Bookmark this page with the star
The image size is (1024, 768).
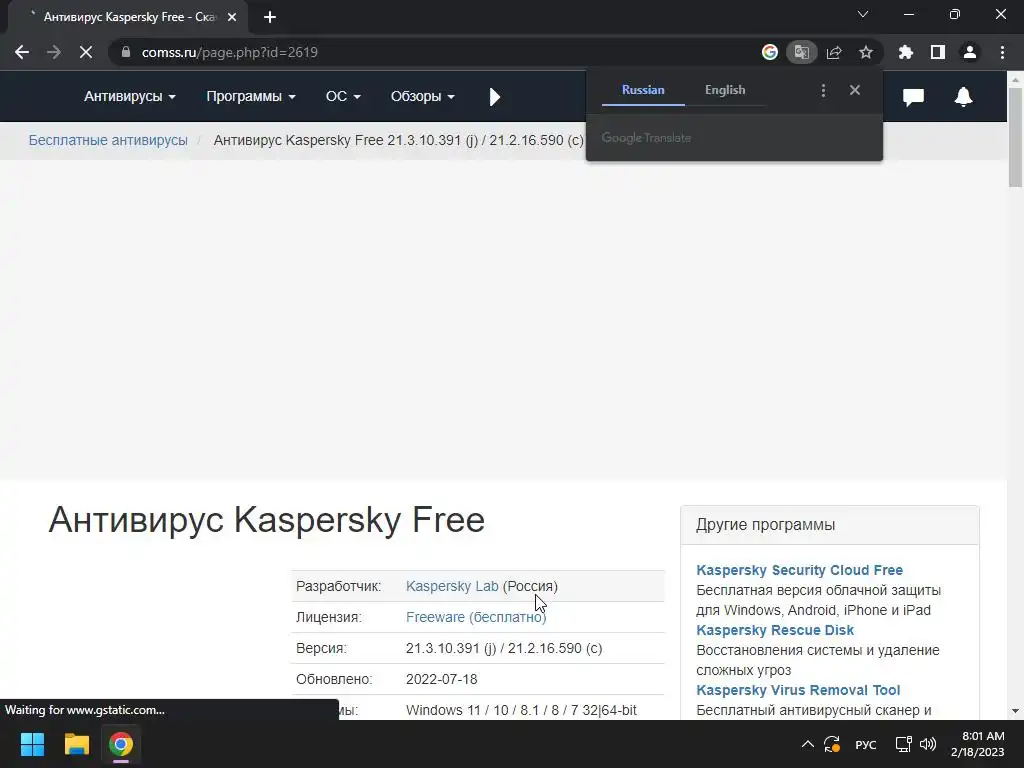[866, 52]
